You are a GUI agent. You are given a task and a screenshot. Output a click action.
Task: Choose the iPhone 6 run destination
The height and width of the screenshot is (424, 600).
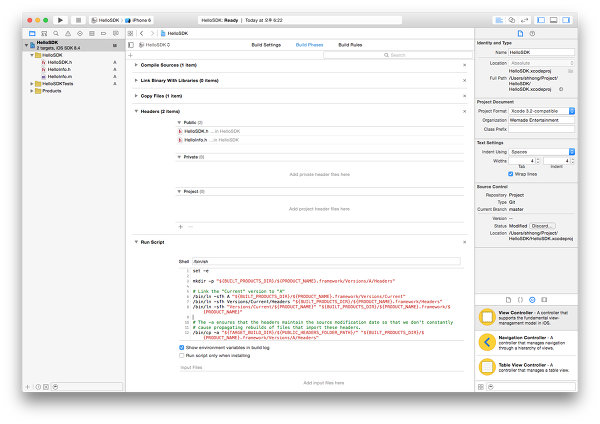click(139, 20)
